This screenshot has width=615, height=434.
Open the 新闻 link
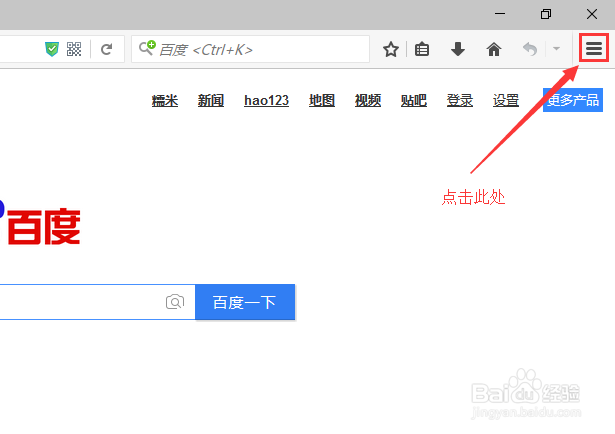[x=211, y=100]
